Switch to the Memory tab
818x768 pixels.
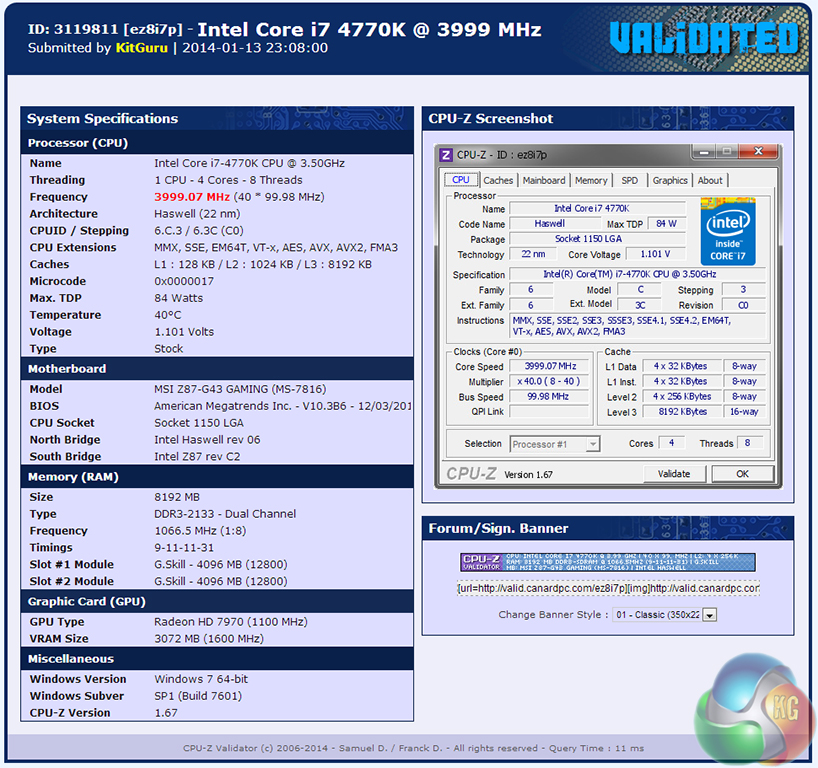point(591,181)
